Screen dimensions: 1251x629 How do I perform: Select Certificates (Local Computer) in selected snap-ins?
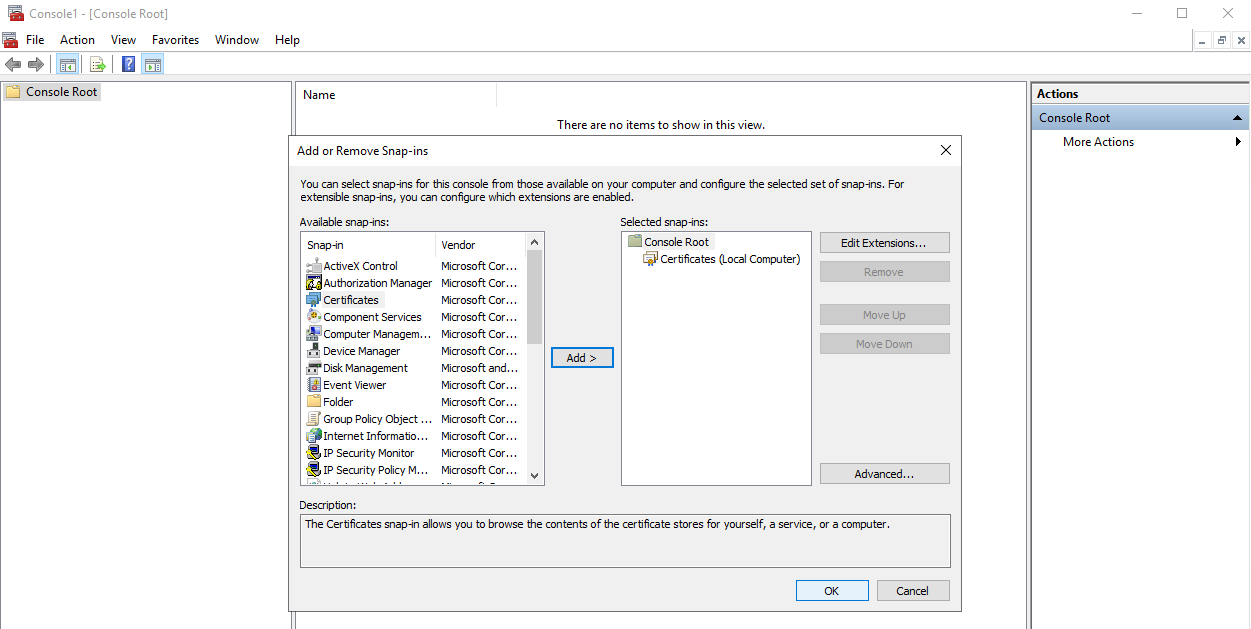point(729,259)
